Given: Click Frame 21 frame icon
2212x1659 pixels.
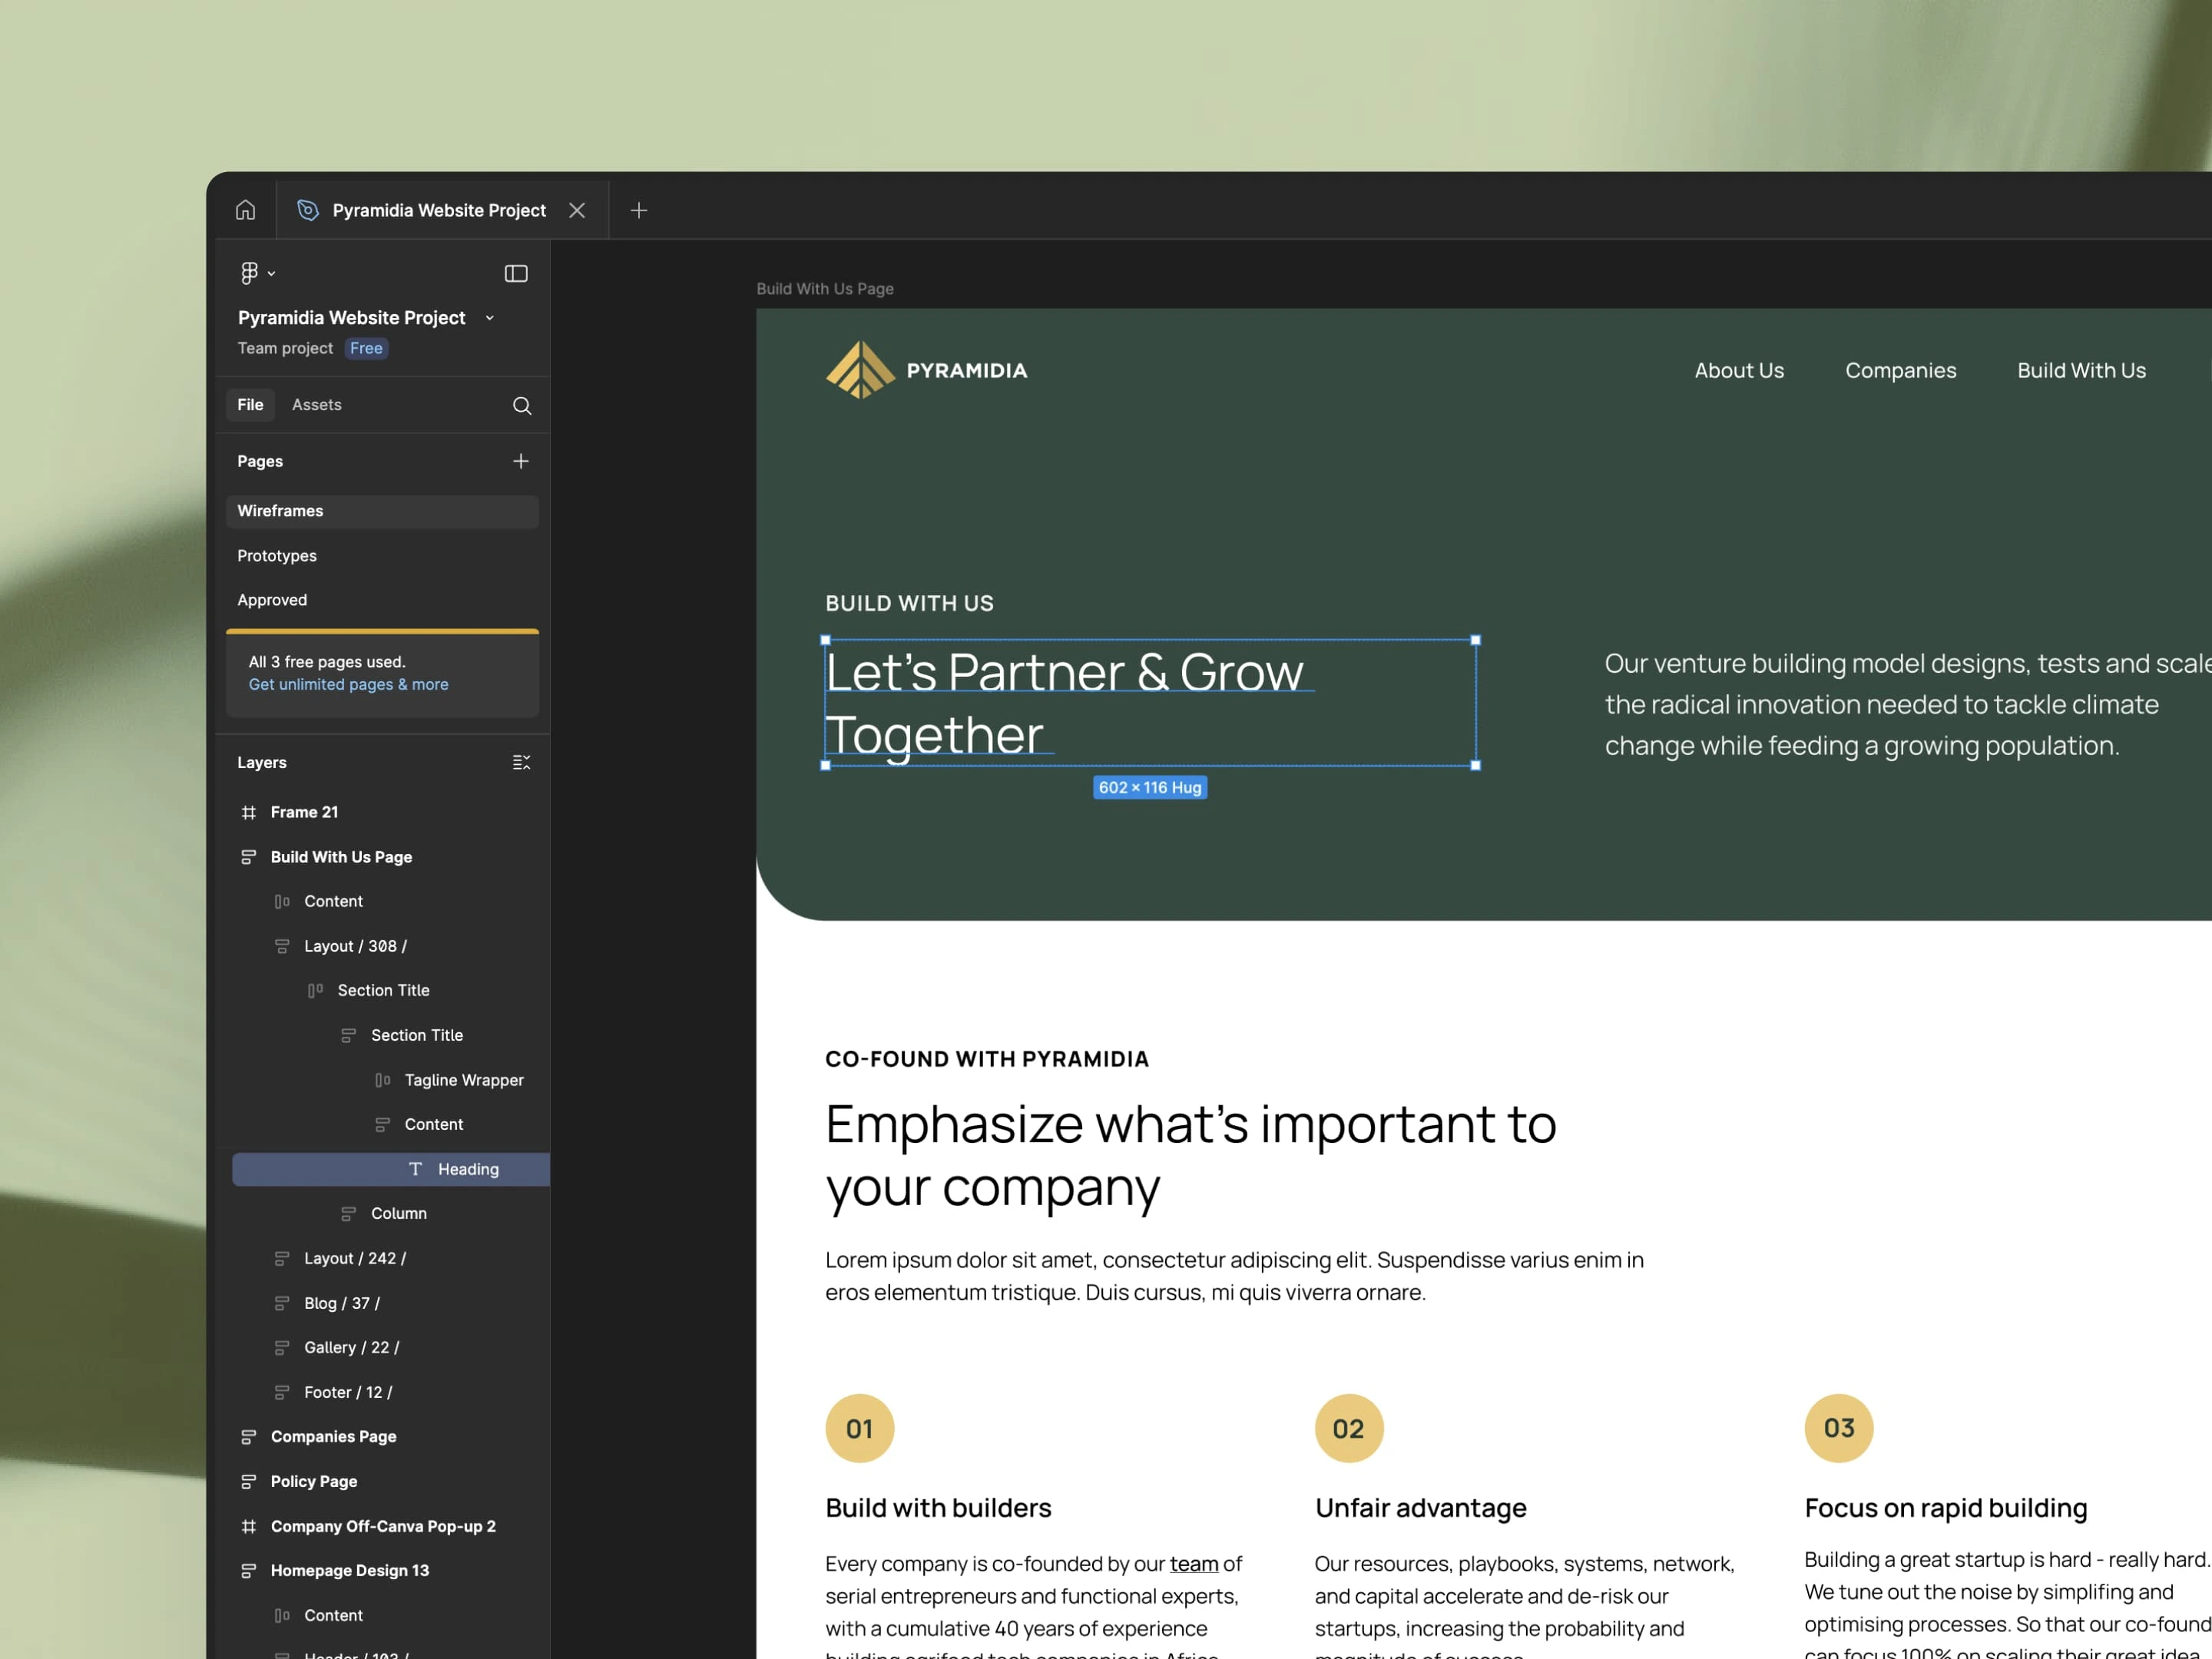Looking at the screenshot, I should (x=249, y=812).
